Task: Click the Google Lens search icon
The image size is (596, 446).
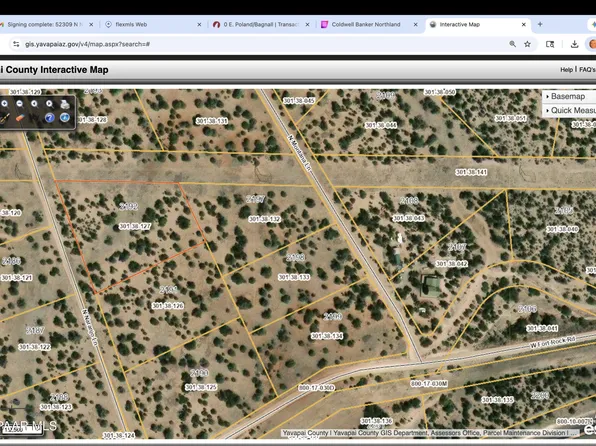Action: [550, 44]
